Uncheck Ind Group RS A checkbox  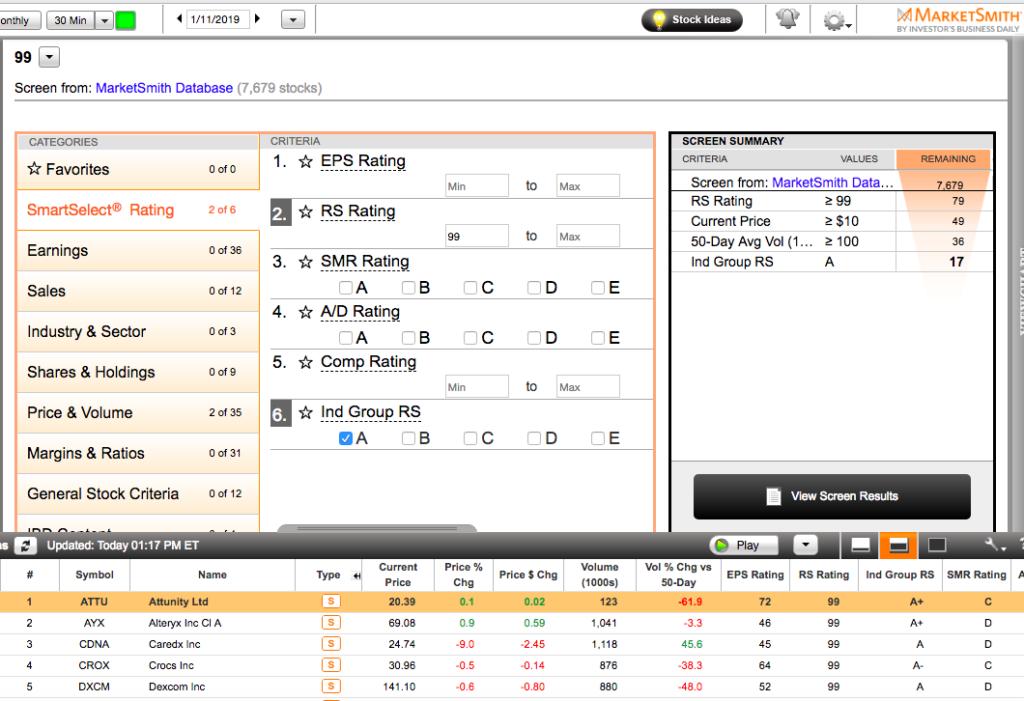click(345, 438)
